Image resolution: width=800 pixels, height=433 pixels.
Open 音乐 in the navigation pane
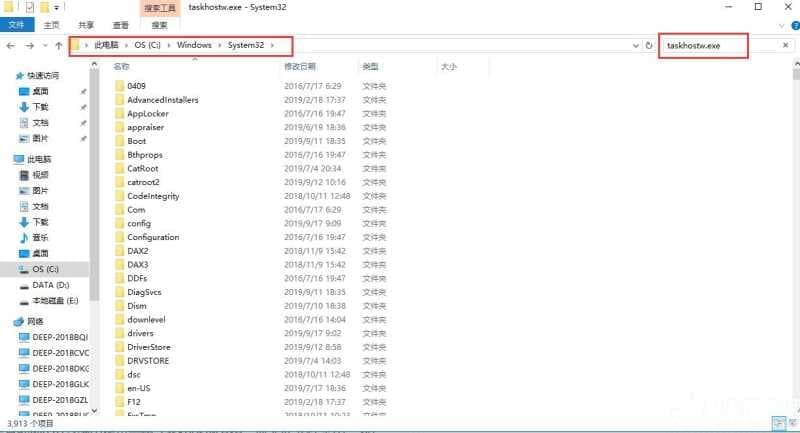point(40,238)
